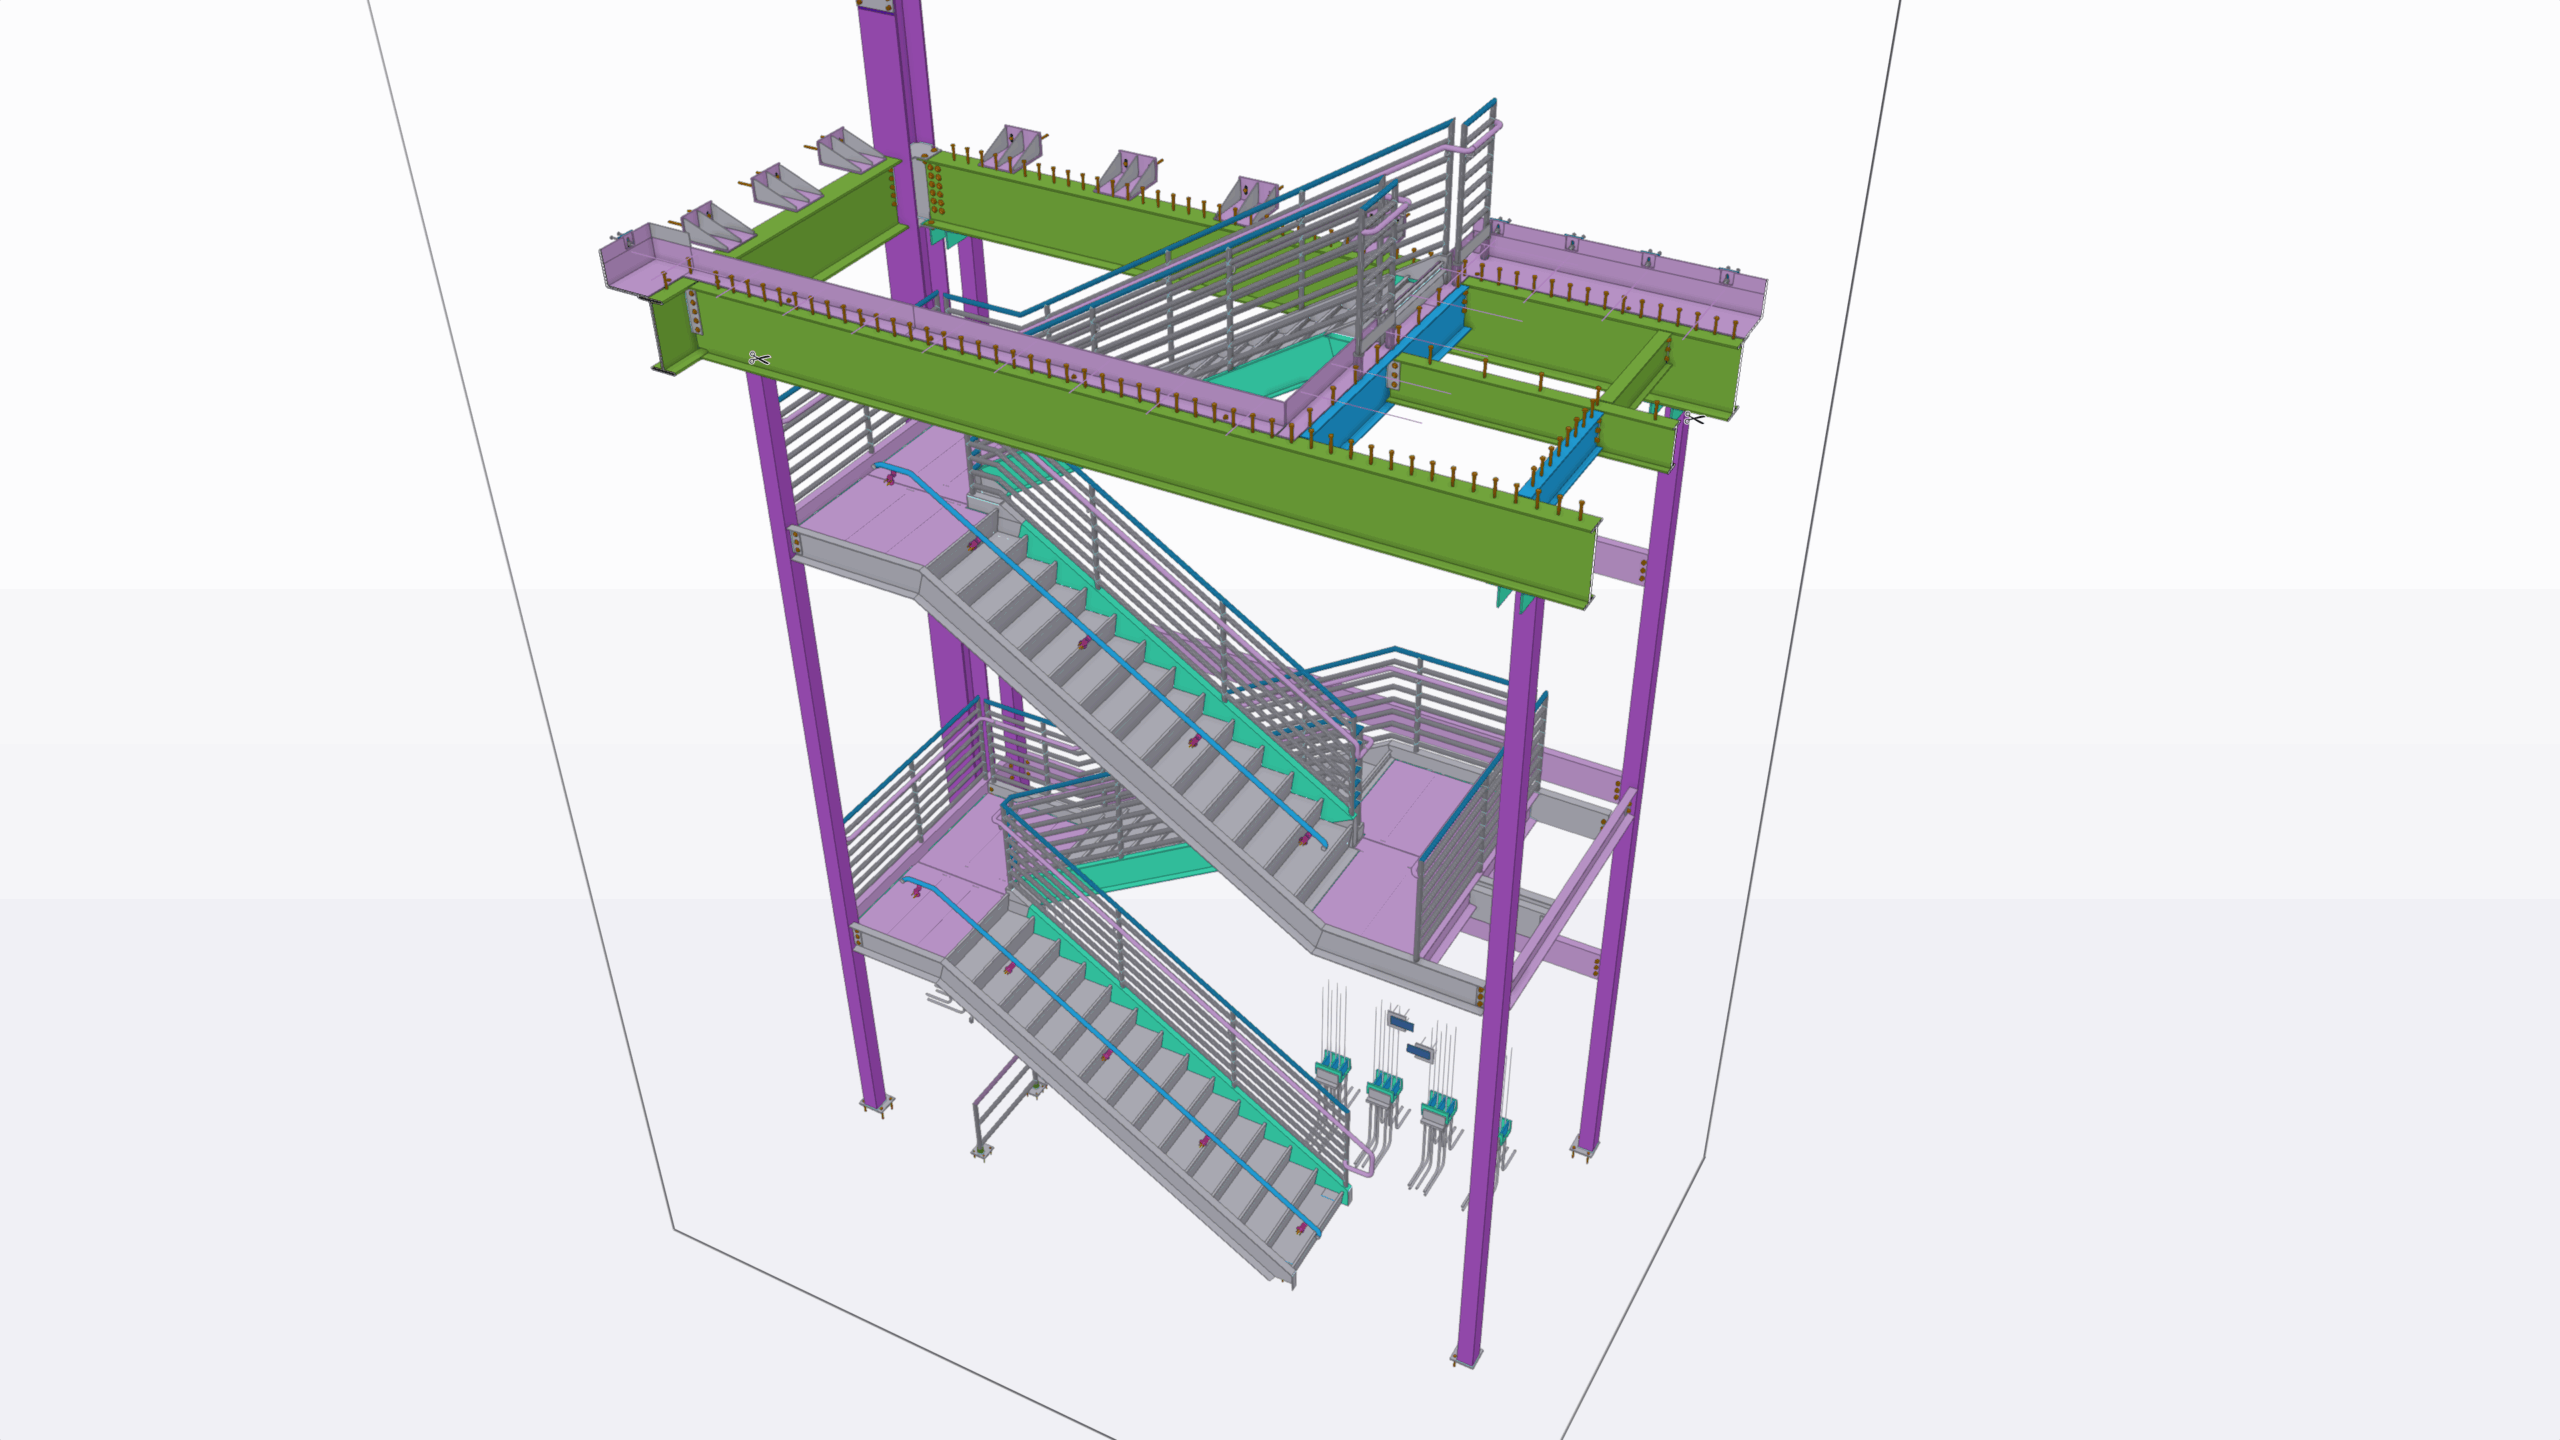Select the leftmost teal anchor embed near the stair base

click(x=1333, y=1065)
